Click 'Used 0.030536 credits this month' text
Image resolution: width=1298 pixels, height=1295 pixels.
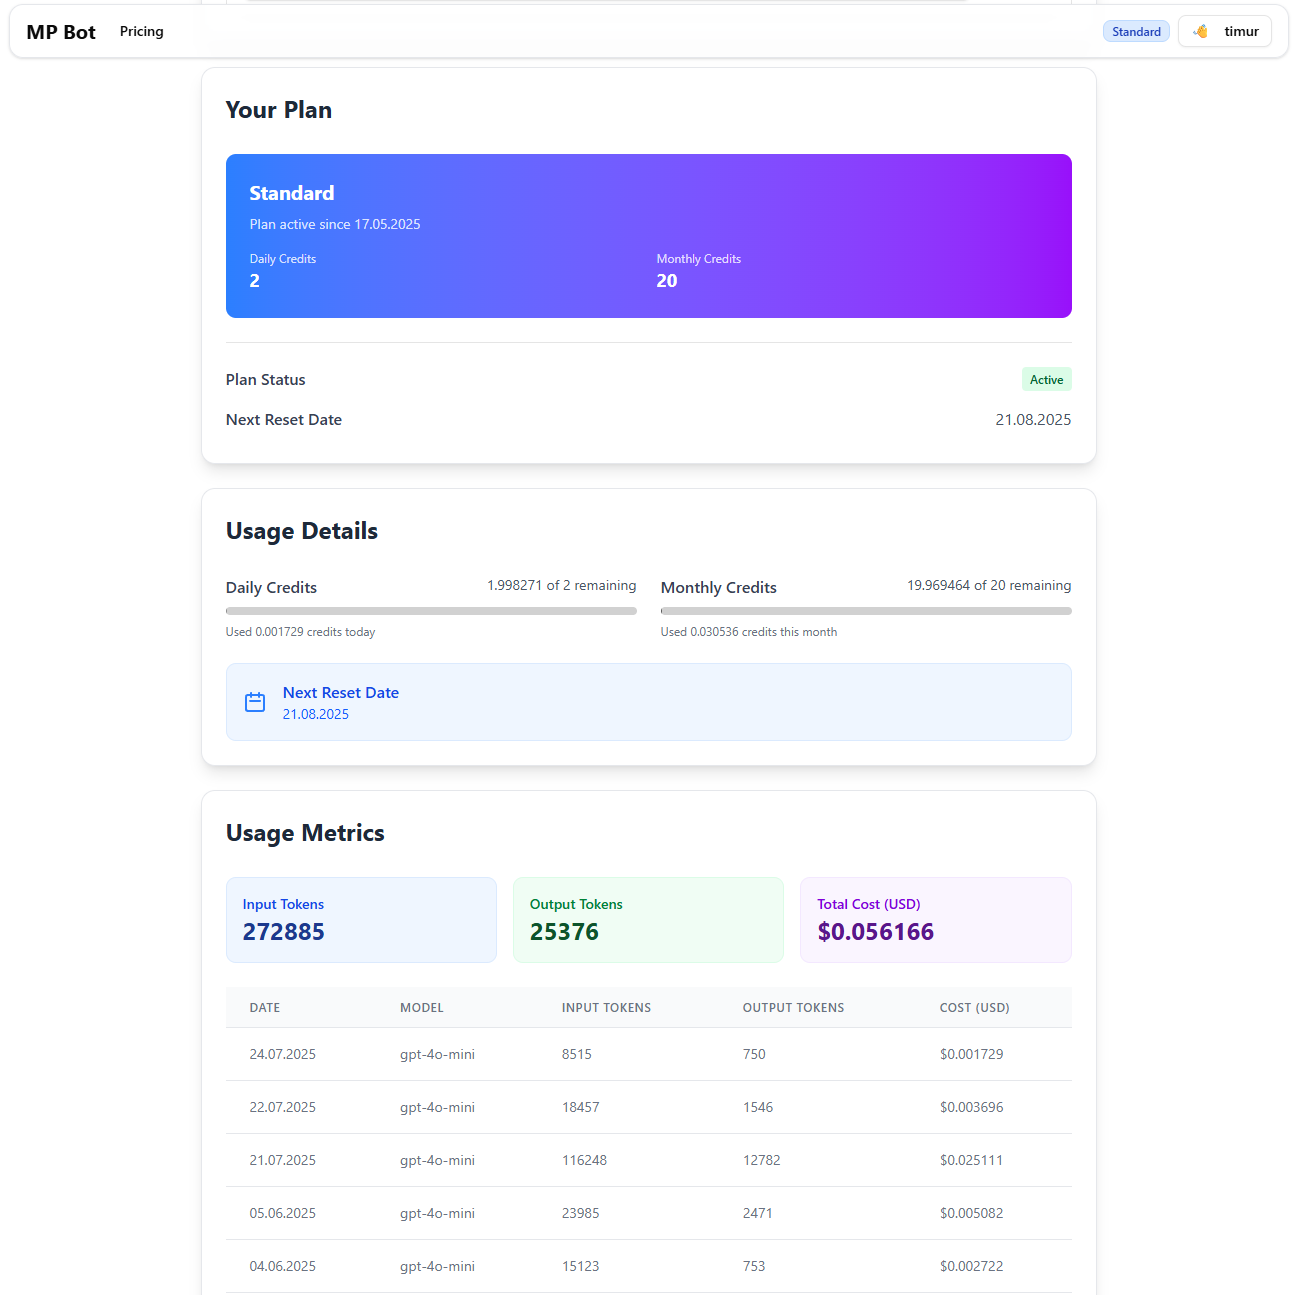749,632
